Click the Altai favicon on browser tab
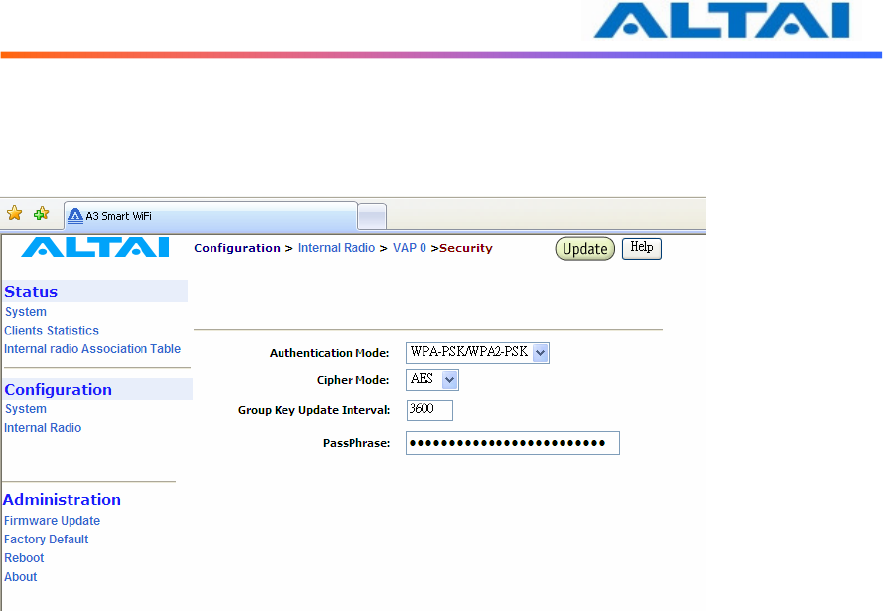The image size is (883, 611). pos(75,216)
